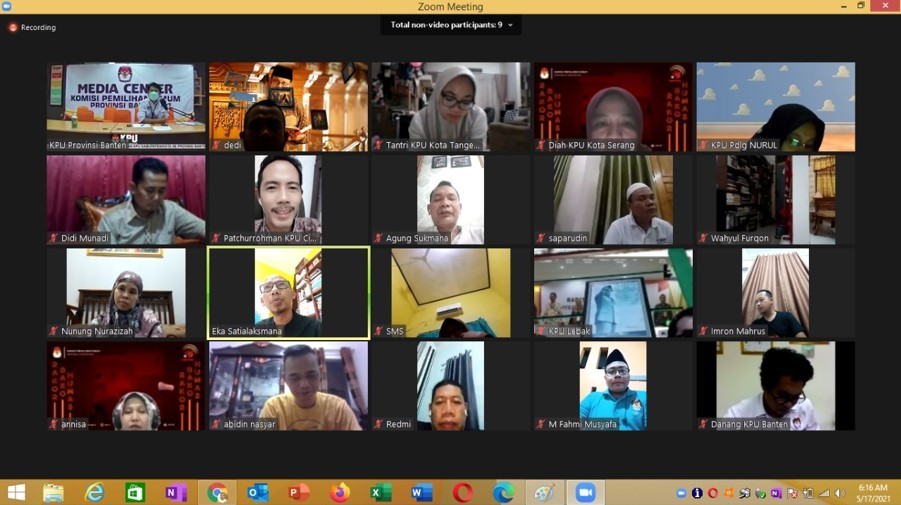
Task: Select KPU Provinsi Banten video tile
Action: click(x=126, y=106)
